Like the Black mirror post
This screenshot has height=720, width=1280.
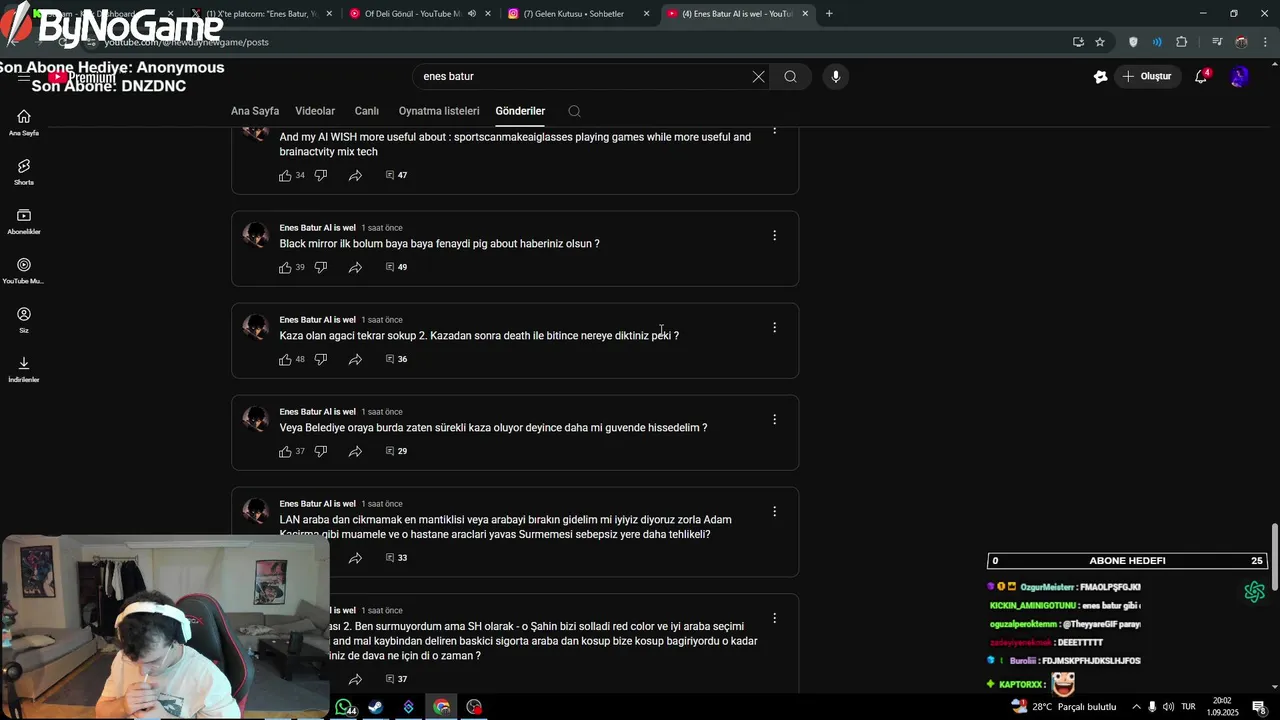(285, 267)
